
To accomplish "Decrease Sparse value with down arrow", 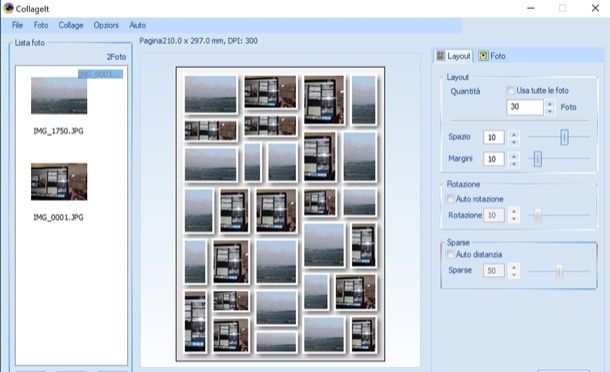I will (x=514, y=275).
